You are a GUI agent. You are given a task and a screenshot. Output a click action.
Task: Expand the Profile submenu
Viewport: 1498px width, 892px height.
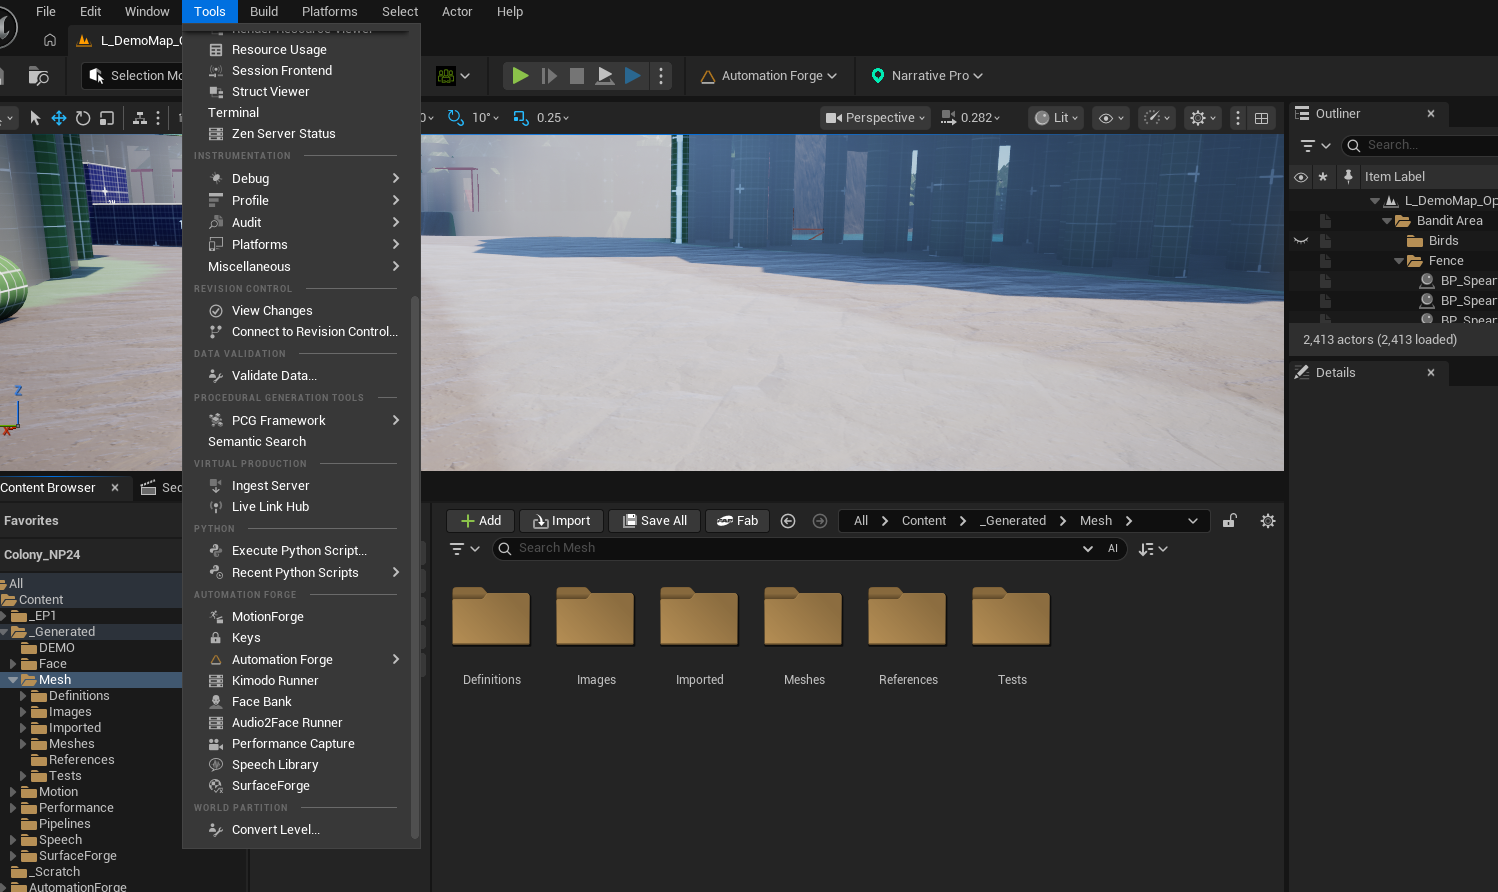(x=301, y=200)
